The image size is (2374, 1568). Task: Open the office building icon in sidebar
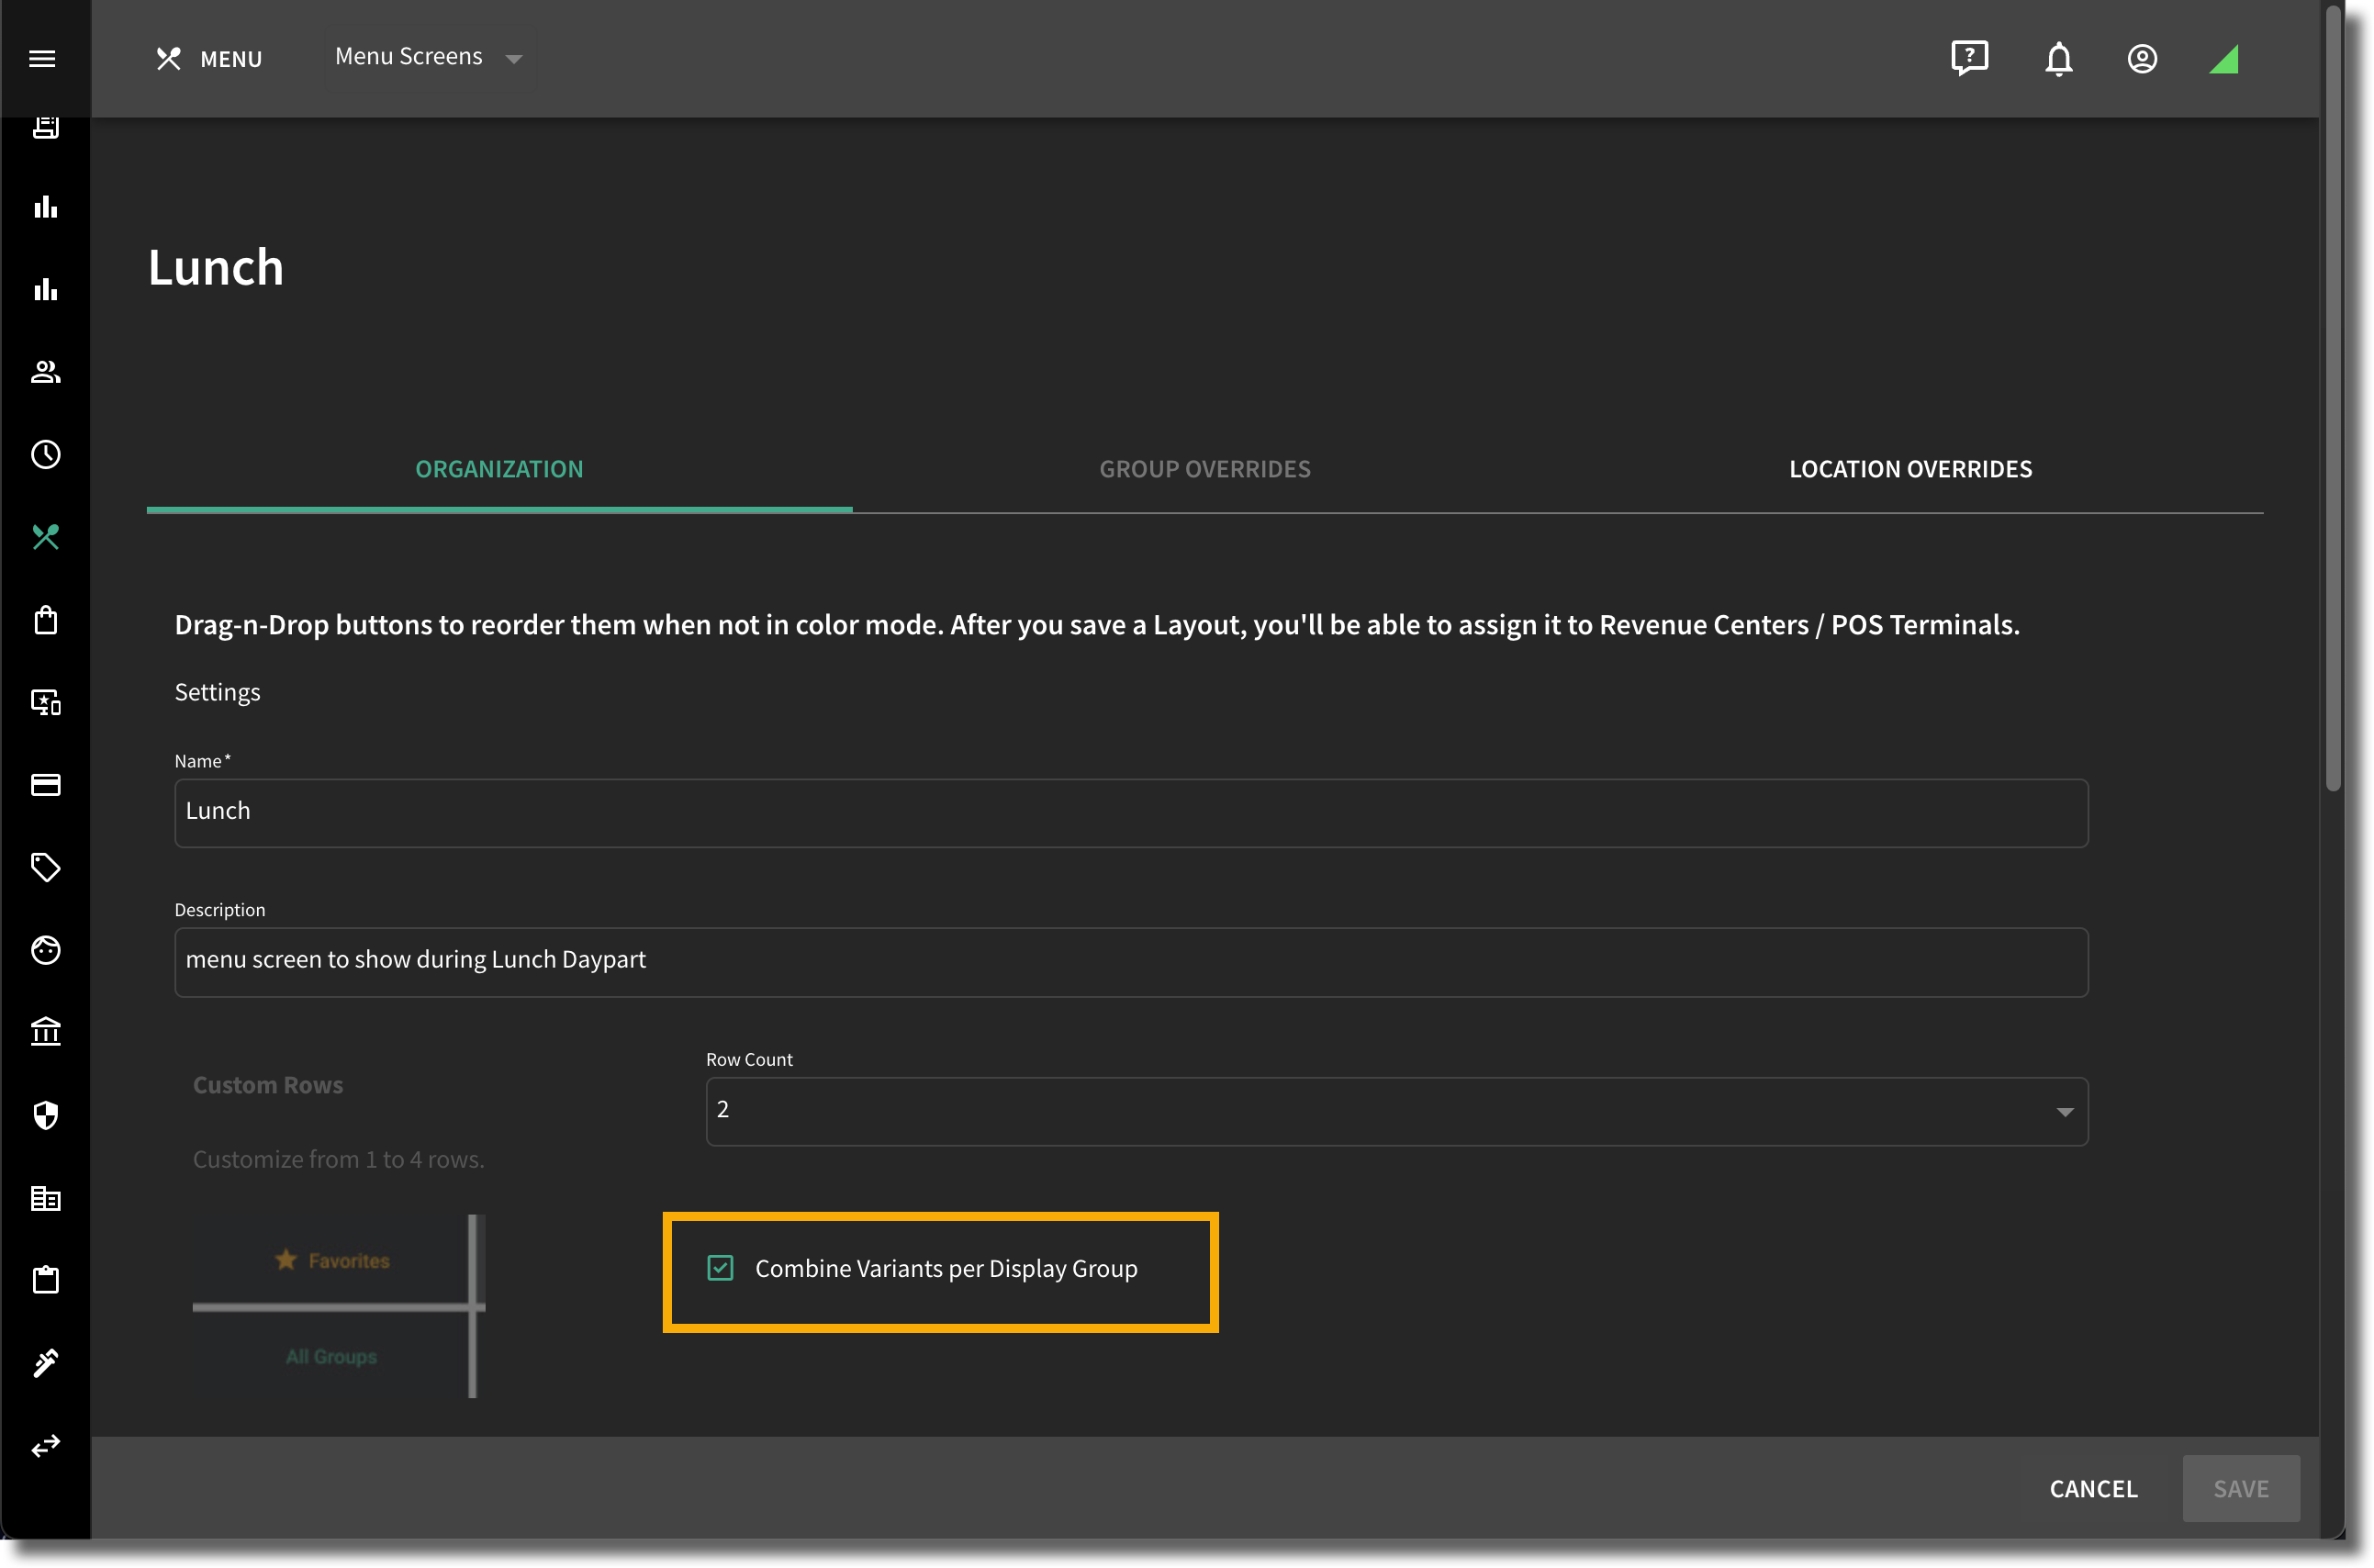[x=46, y=1198]
